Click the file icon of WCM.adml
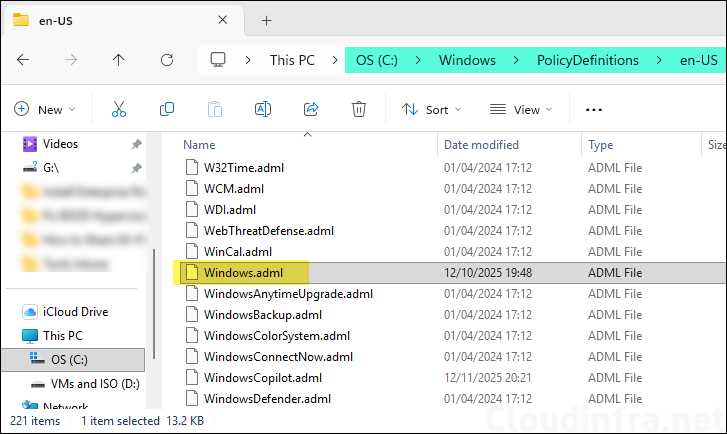The width and height of the screenshot is (727, 434). (x=192, y=188)
